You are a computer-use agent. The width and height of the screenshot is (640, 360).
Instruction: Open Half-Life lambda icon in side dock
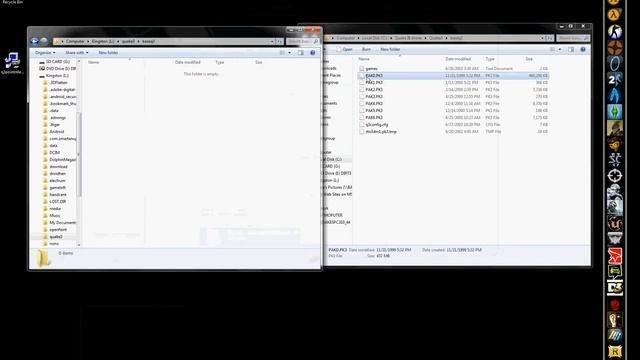(x=614, y=15)
